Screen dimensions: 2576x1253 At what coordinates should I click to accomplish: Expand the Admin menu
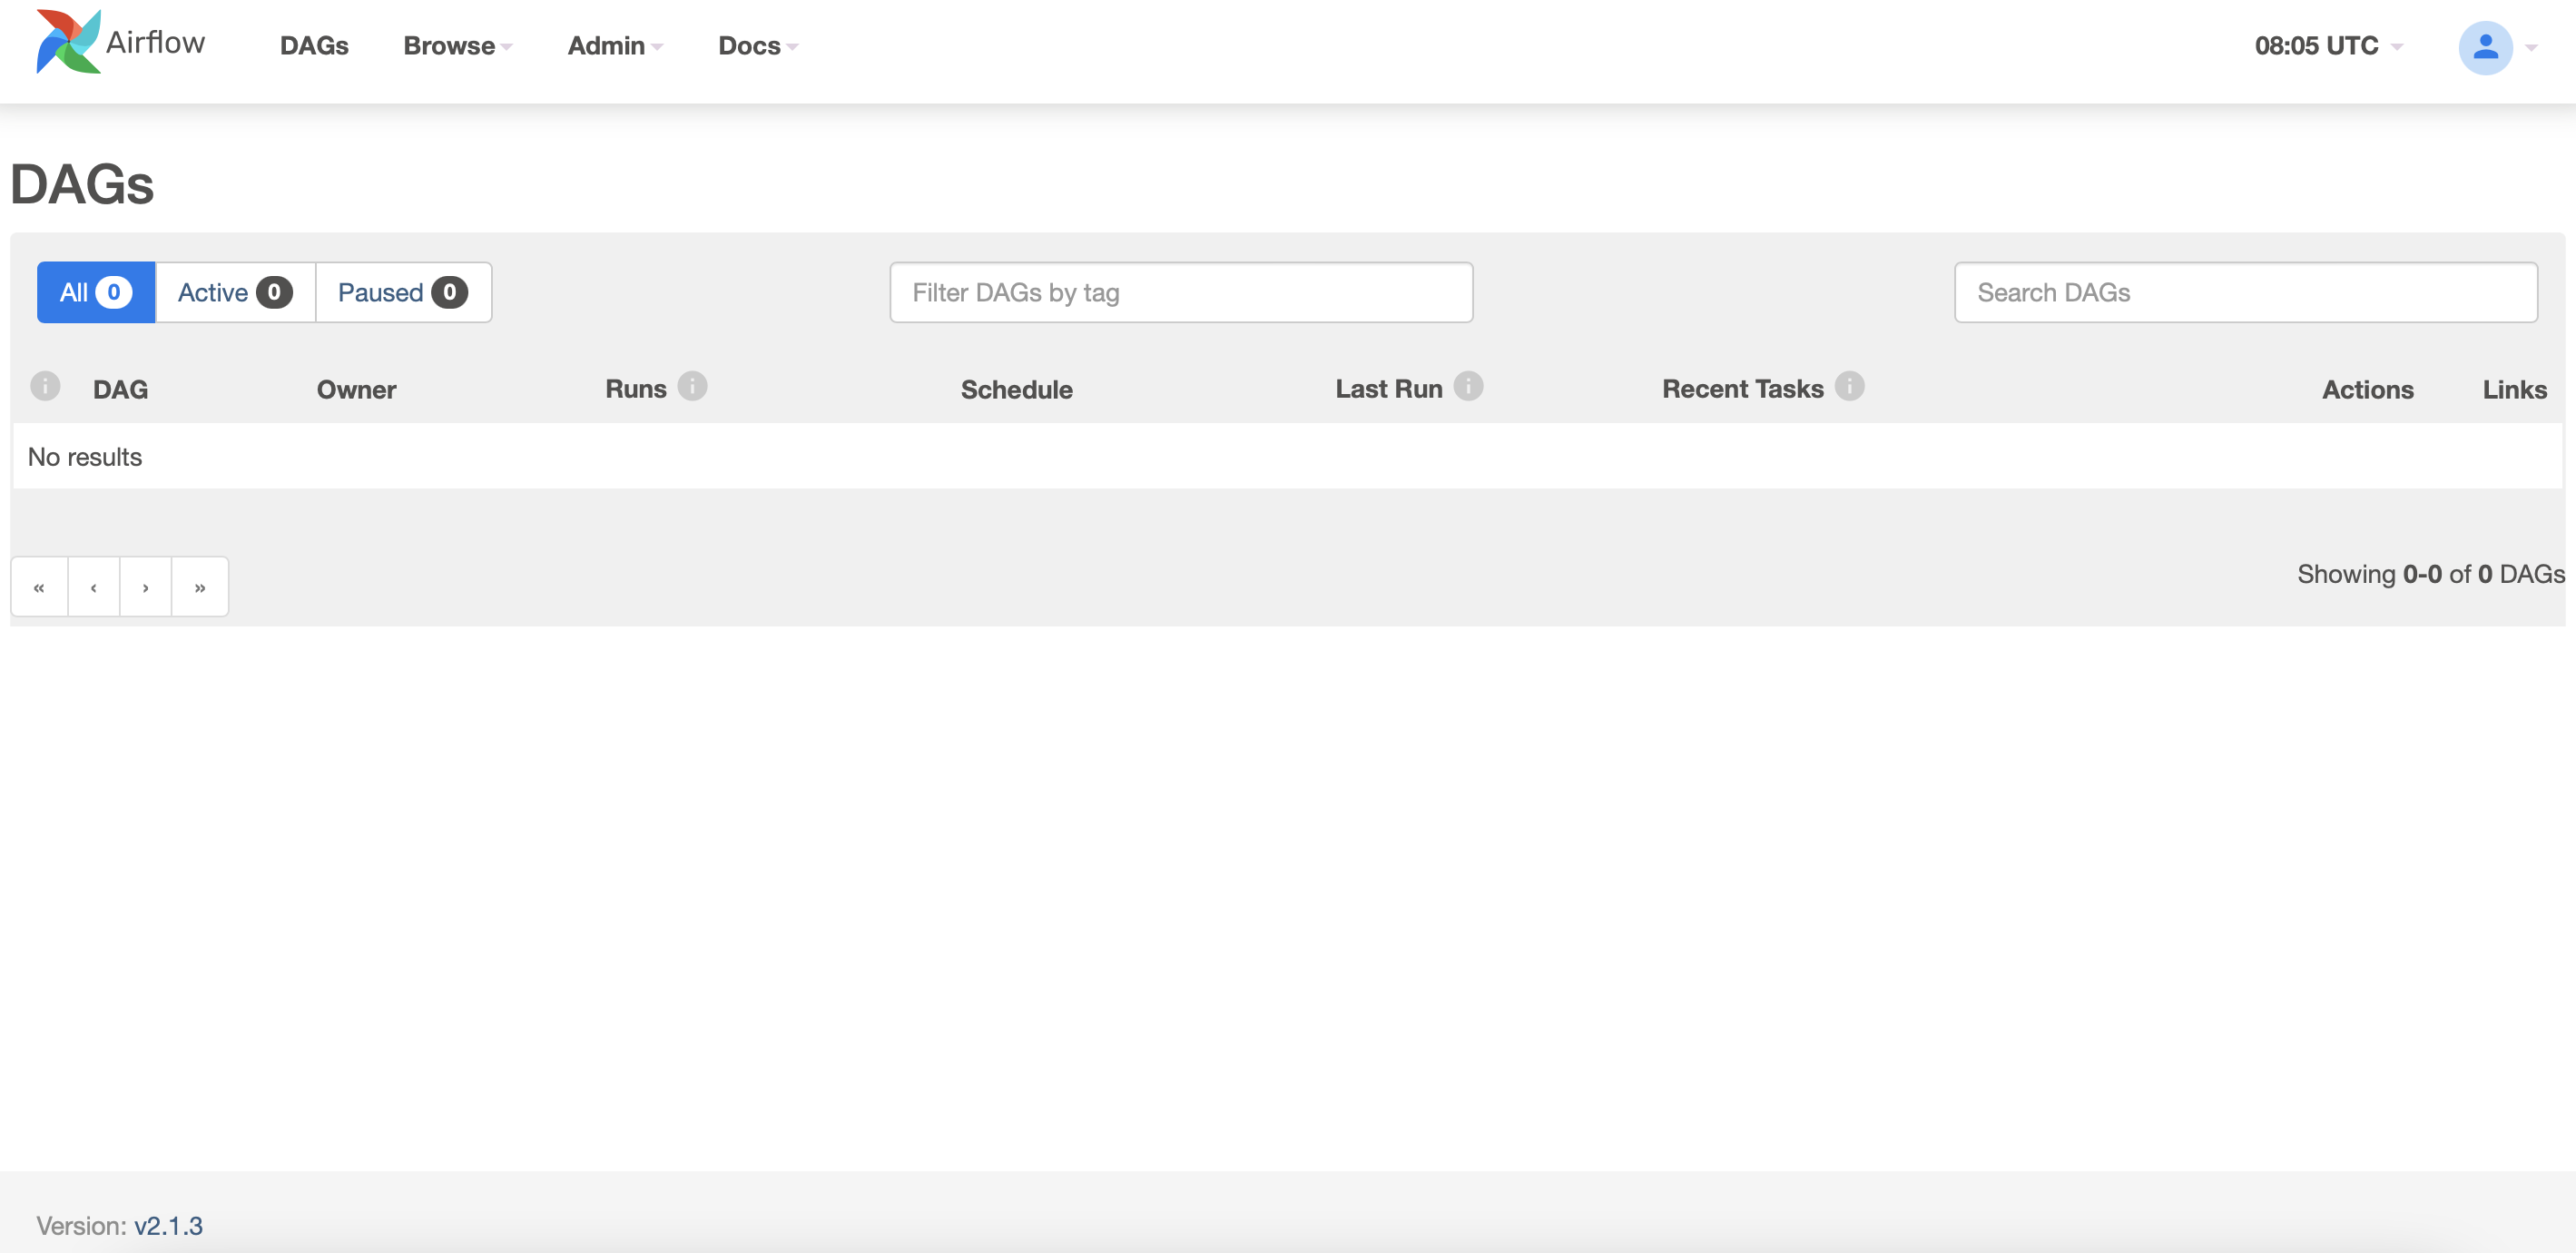(614, 46)
